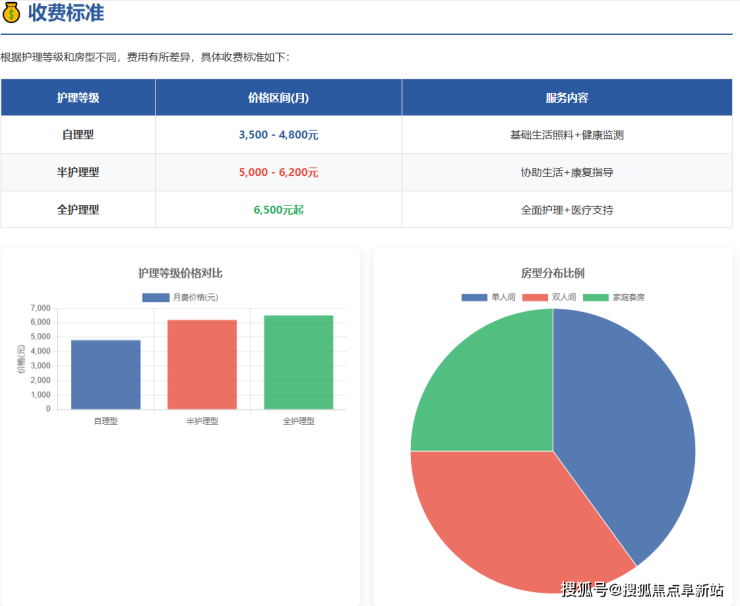This screenshot has width=740, height=606.
Task: Click the 价格区间(月) column header
Action: pyautogui.click(x=278, y=98)
